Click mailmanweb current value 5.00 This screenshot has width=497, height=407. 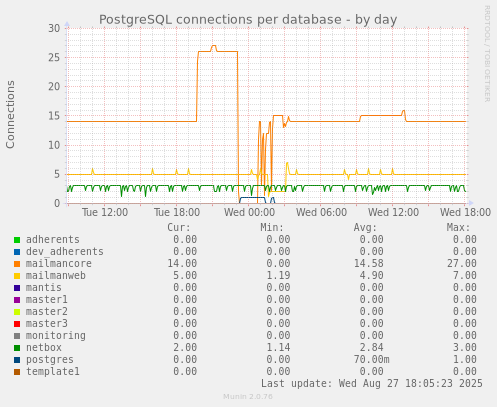[185, 275]
